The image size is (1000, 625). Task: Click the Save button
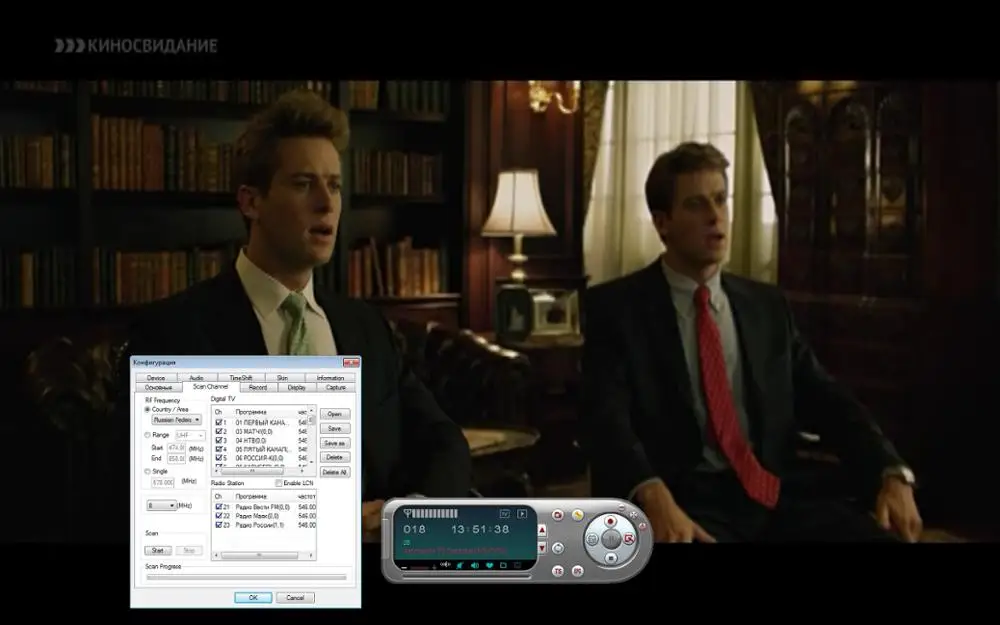click(335, 428)
